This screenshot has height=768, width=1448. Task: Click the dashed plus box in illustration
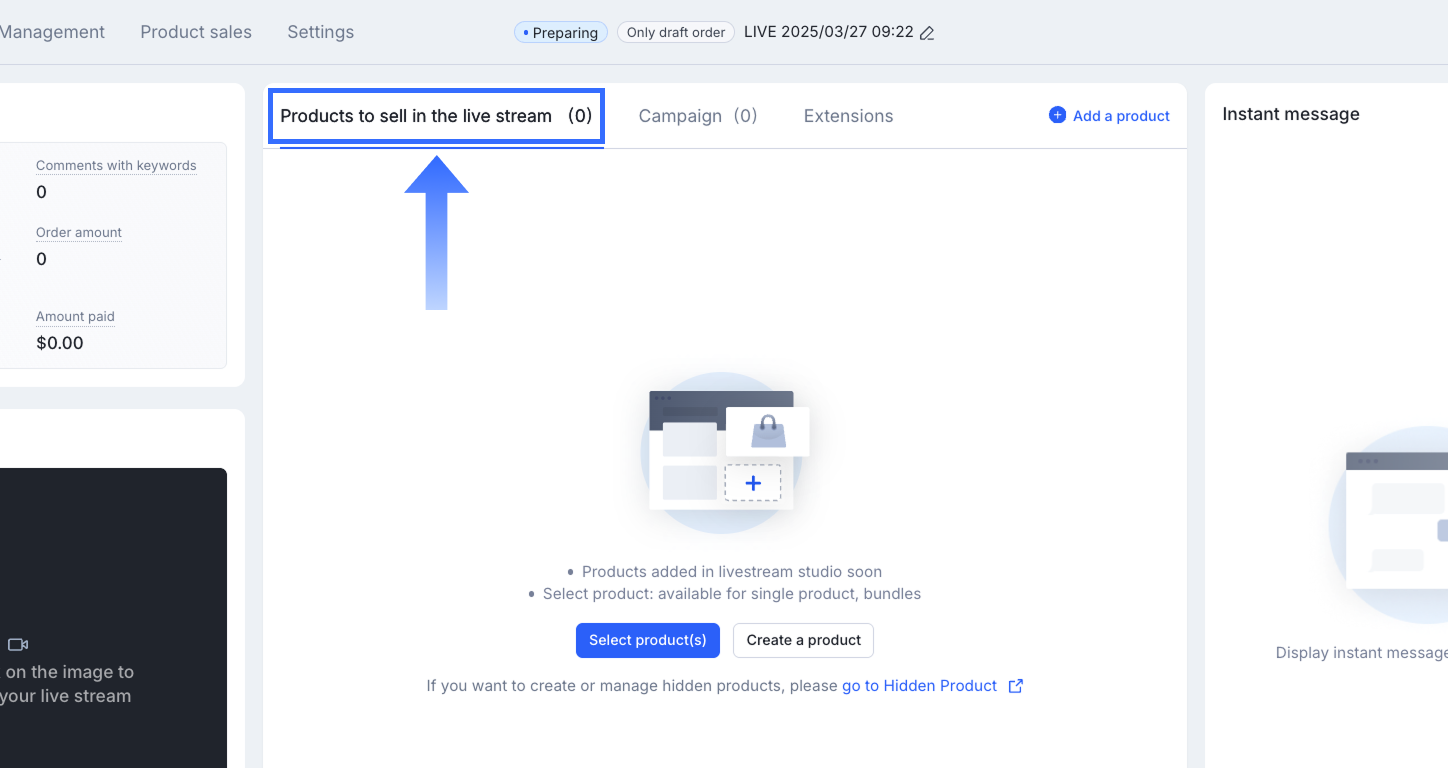[753, 483]
